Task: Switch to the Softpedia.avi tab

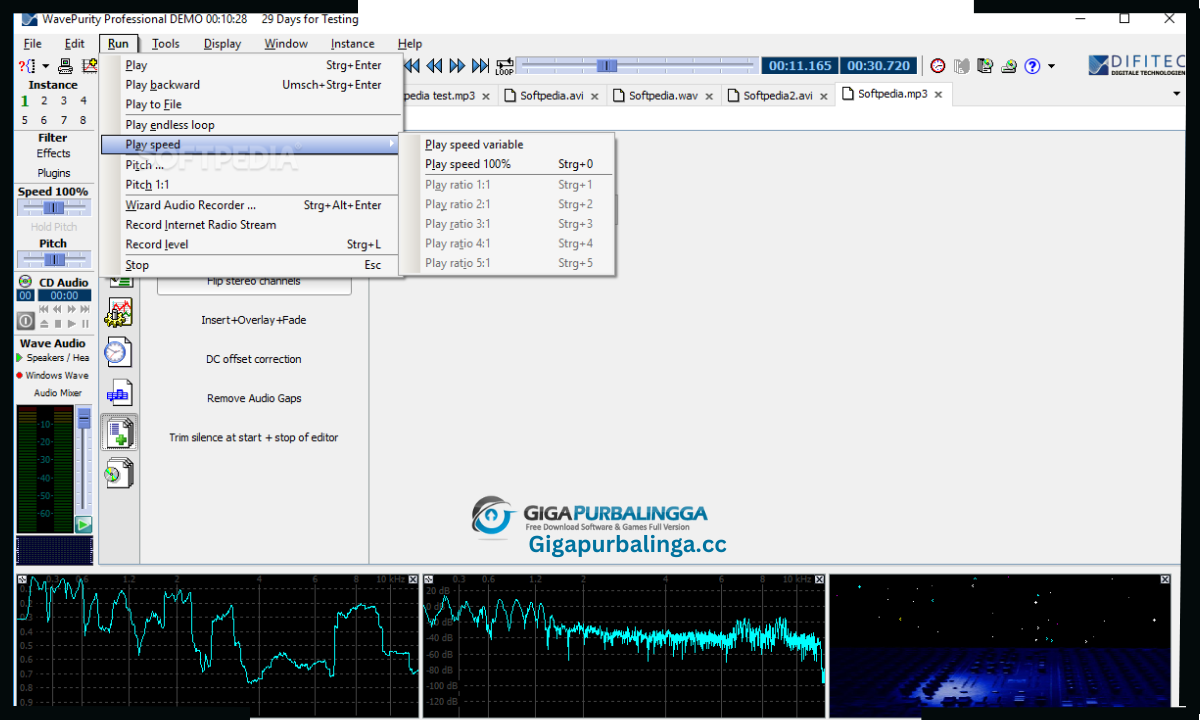Action: [x=552, y=96]
